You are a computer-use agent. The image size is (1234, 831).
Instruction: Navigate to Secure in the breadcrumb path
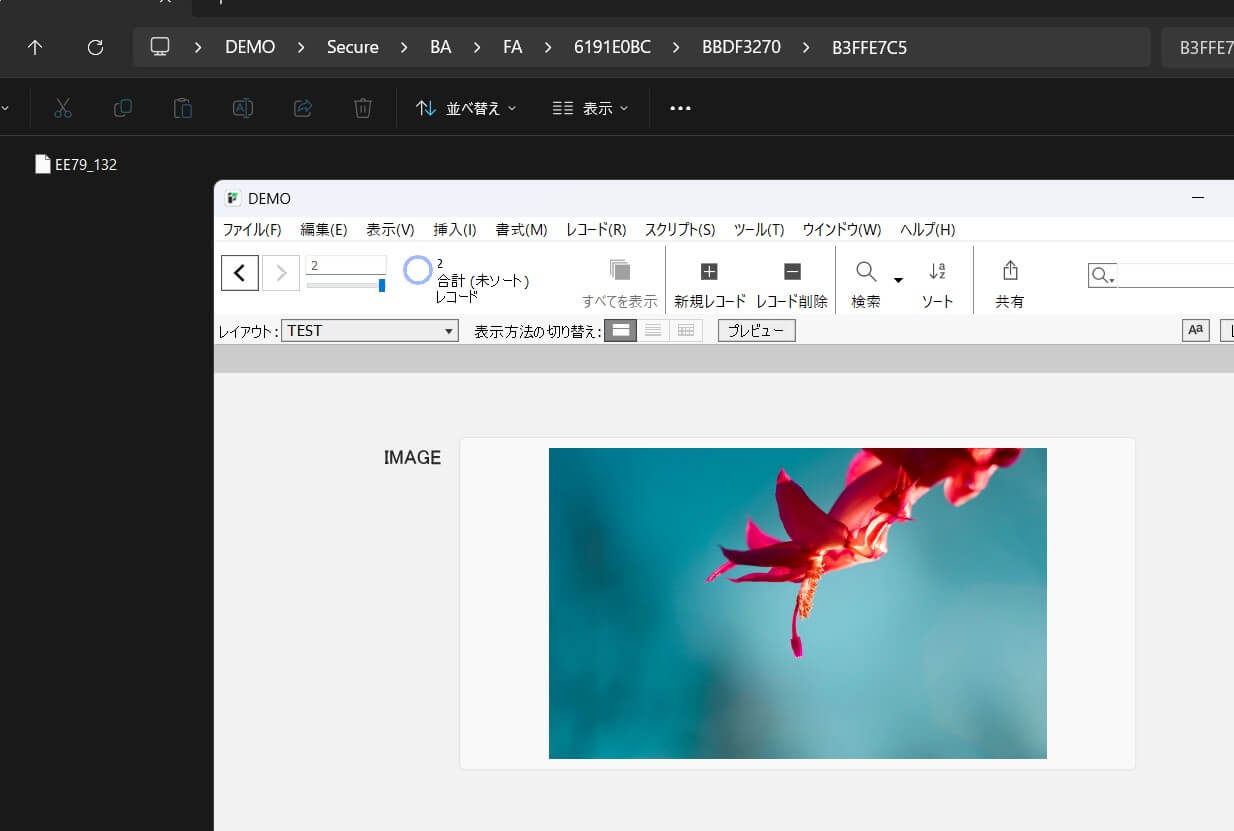tap(352, 46)
